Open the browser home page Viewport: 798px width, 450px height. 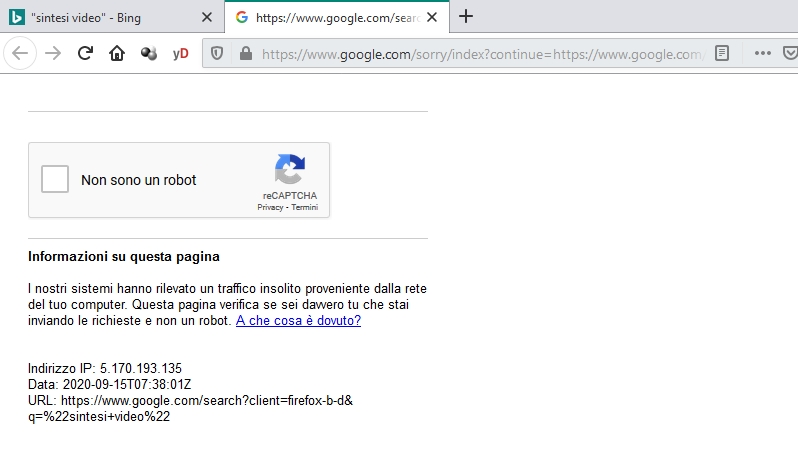pyautogui.click(x=117, y=53)
